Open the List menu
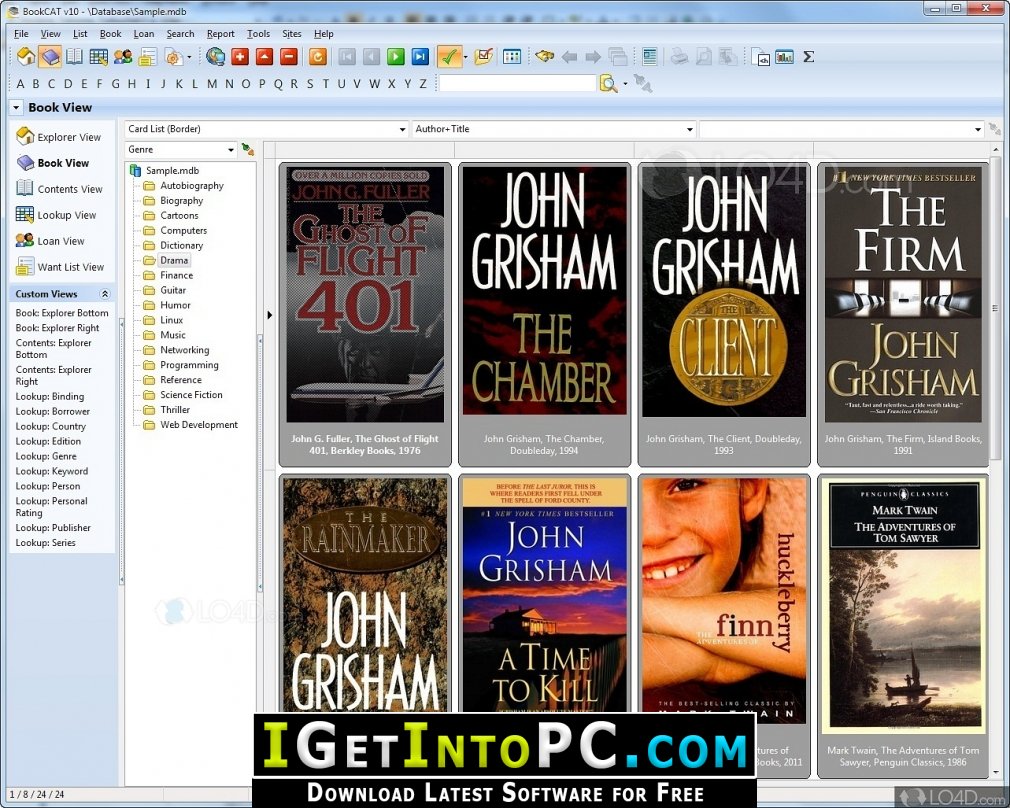The height and width of the screenshot is (808, 1010). pos(80,34)
